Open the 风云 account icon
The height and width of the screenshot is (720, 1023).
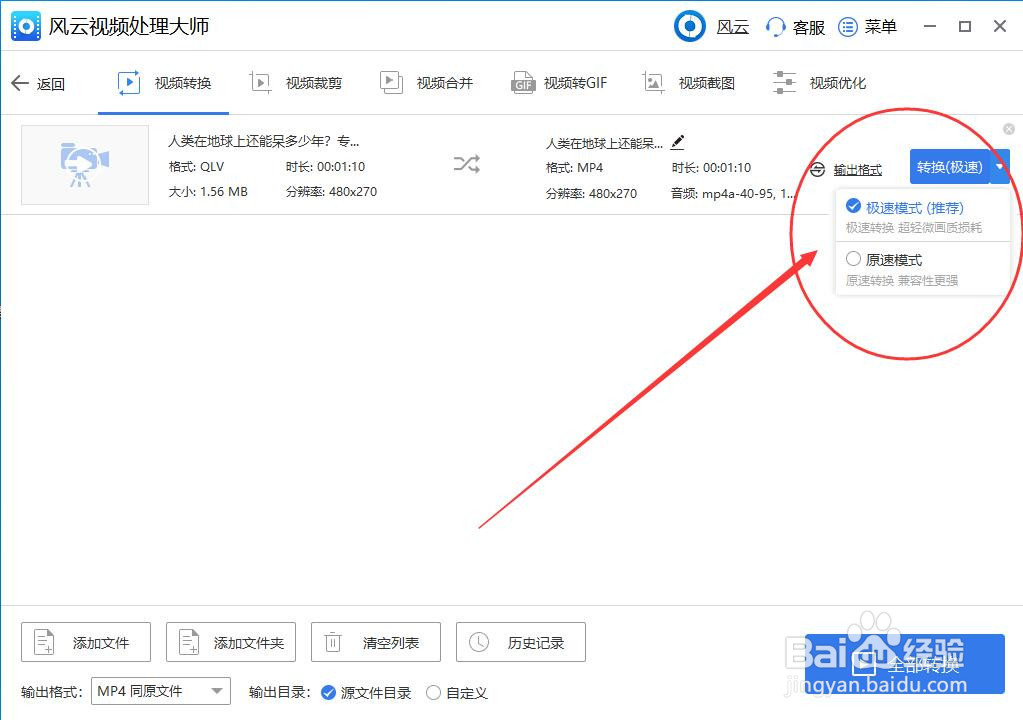coord(690,26)
